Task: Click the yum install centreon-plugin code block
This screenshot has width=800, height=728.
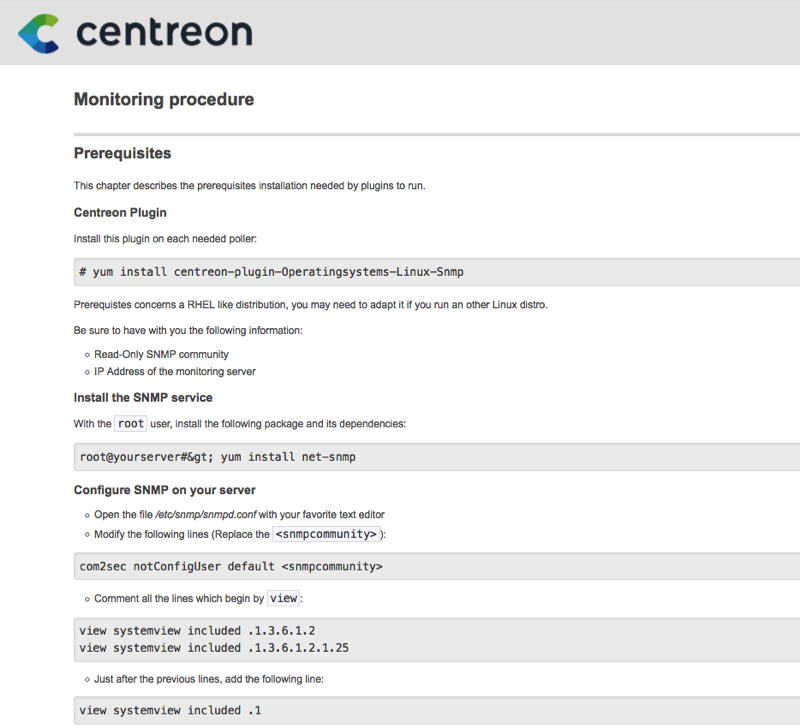Action: 272,272
